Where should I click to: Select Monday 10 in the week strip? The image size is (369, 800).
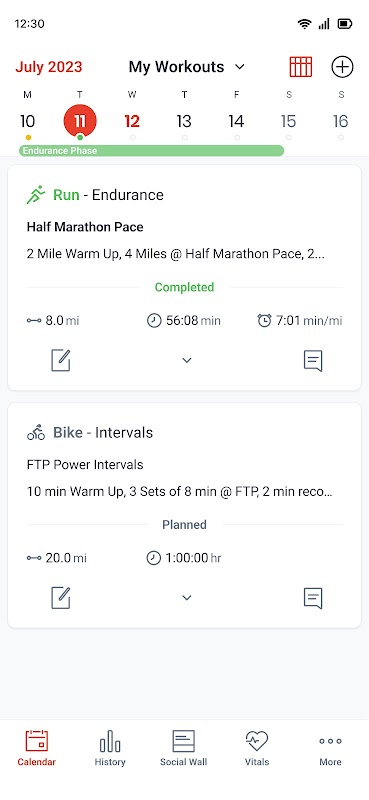click(27, 121)
